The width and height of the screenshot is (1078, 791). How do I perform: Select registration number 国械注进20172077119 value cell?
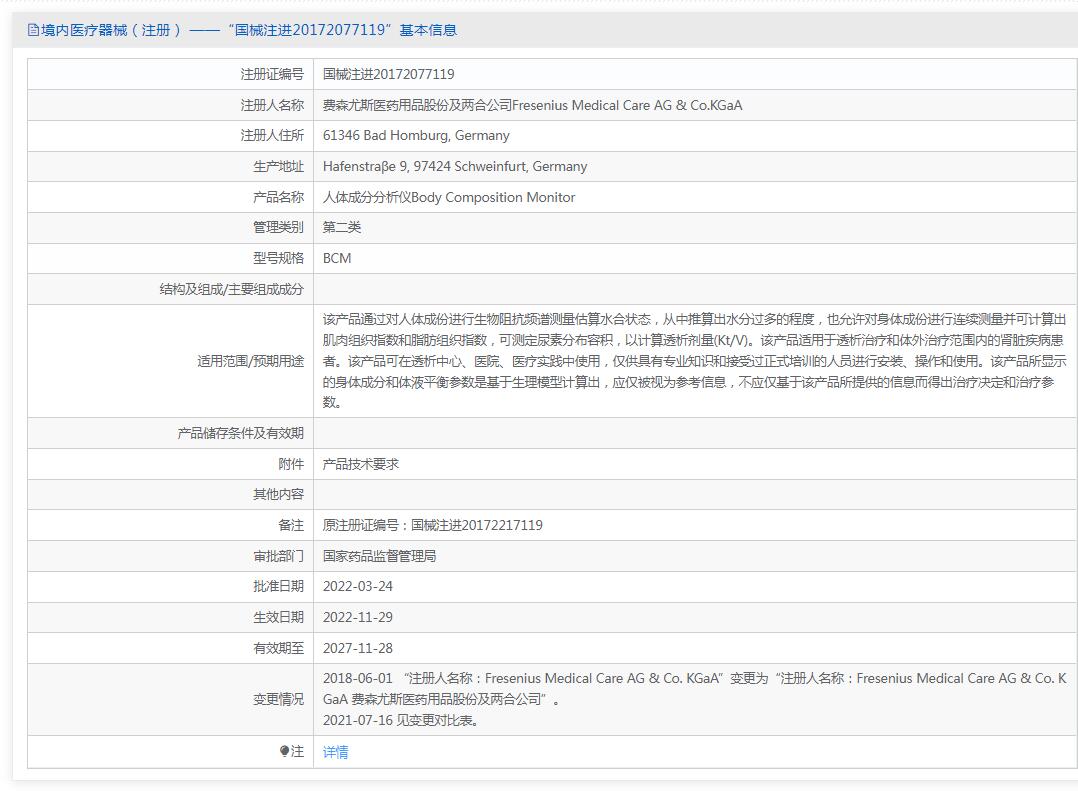(x=389, y=74)
